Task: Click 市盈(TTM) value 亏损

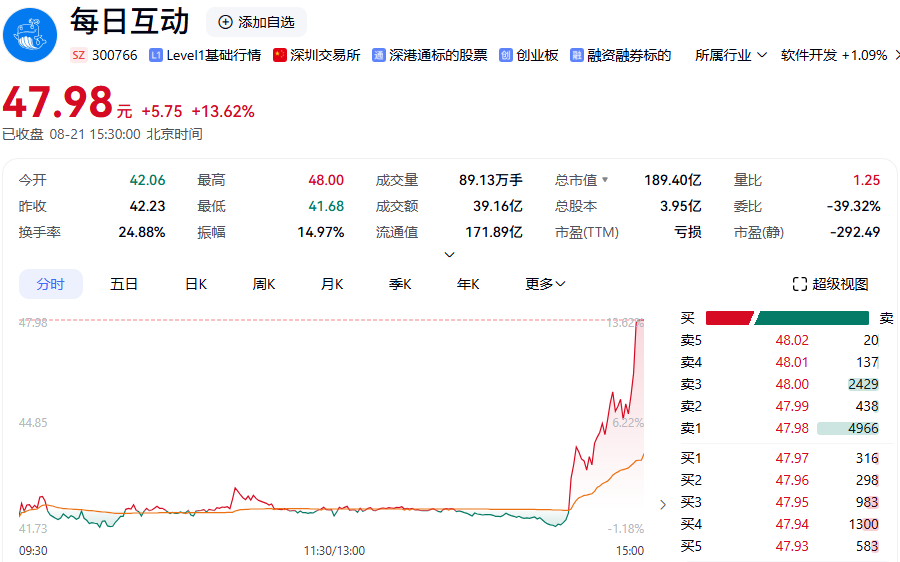Action: coord(688,232)
